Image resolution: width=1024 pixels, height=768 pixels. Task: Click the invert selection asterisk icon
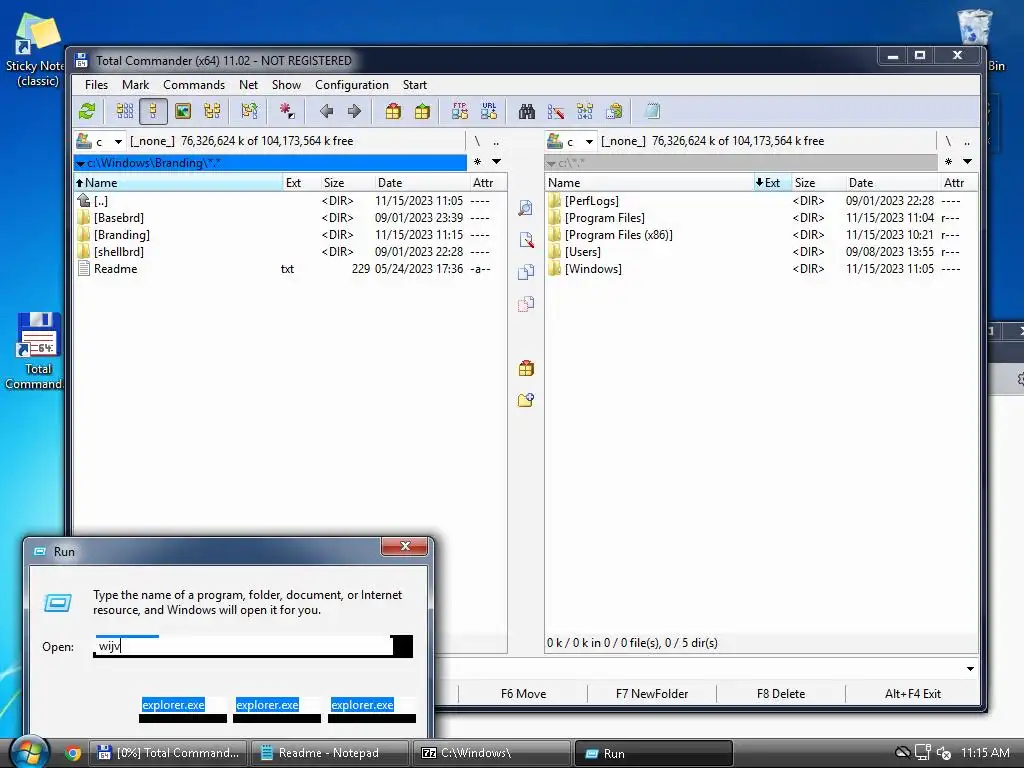coord(287,111)
